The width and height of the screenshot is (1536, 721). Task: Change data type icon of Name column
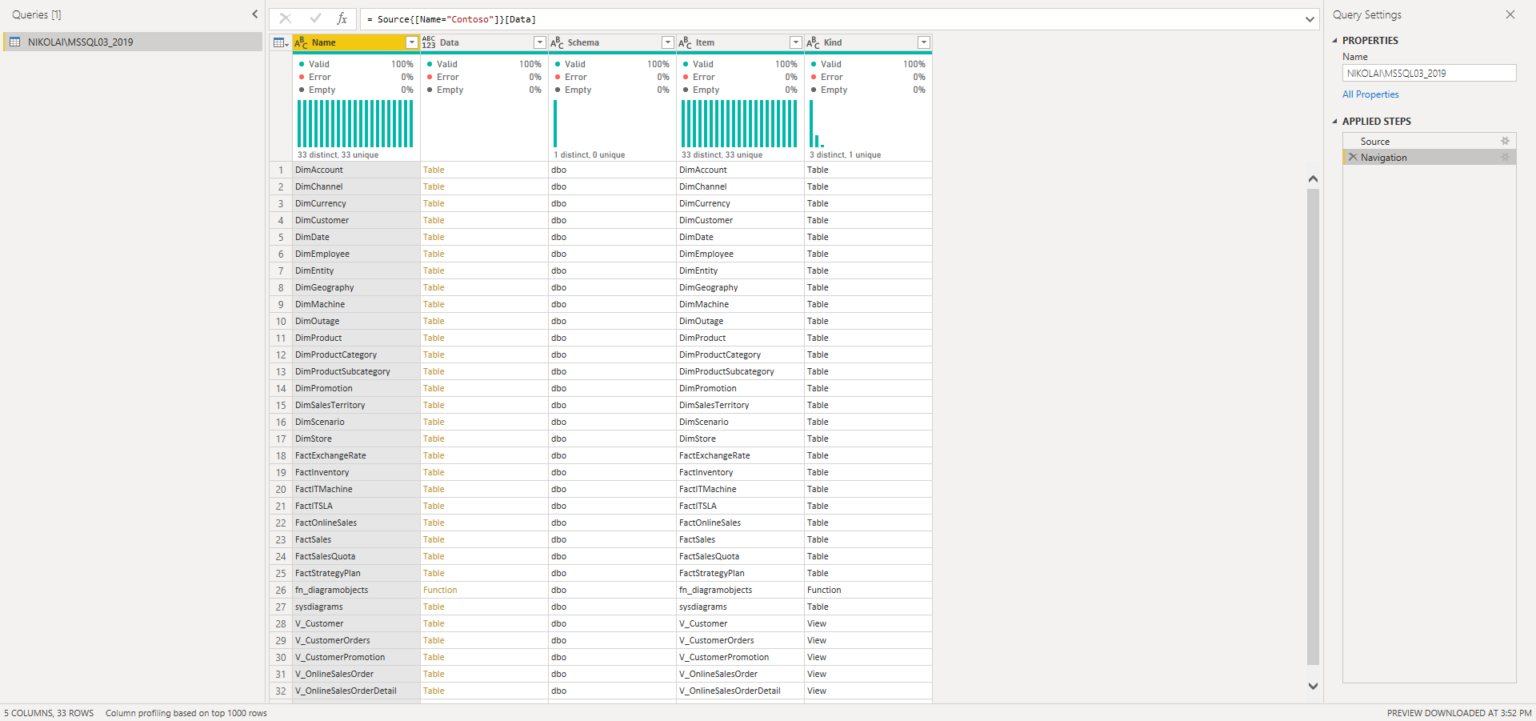[x=301, y=43]
